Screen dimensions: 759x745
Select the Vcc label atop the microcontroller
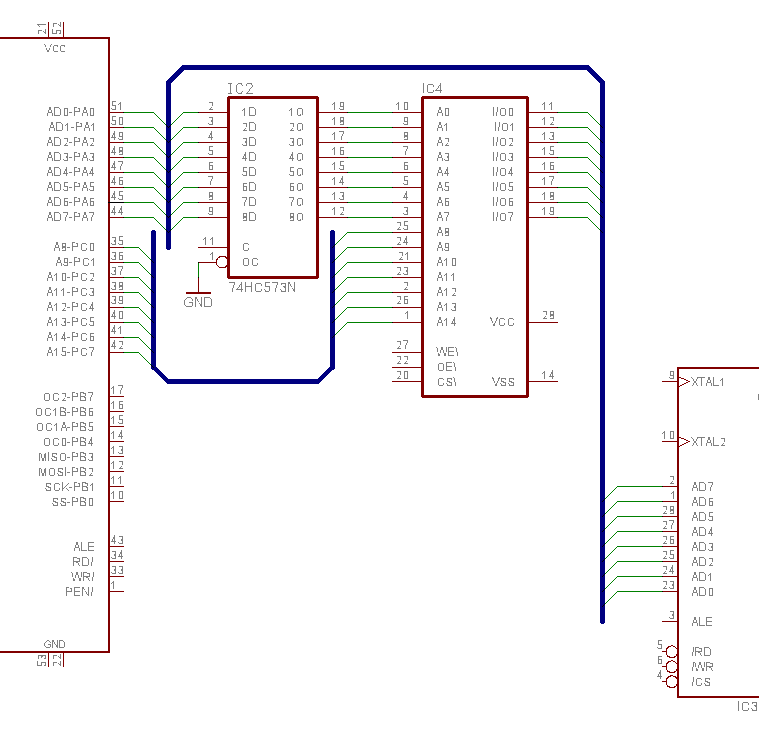pyautogui.click(x=54, y=48)
